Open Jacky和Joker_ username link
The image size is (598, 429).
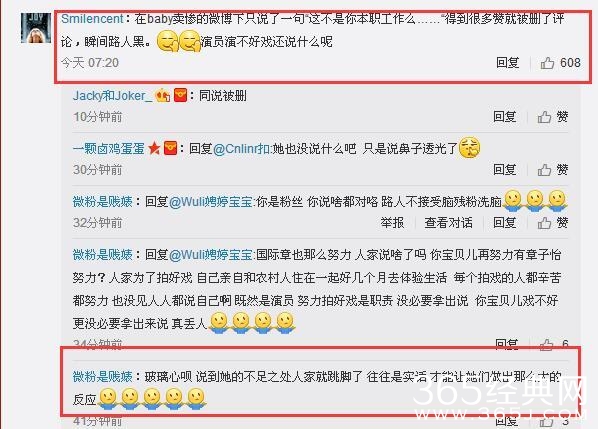[112, 95]
